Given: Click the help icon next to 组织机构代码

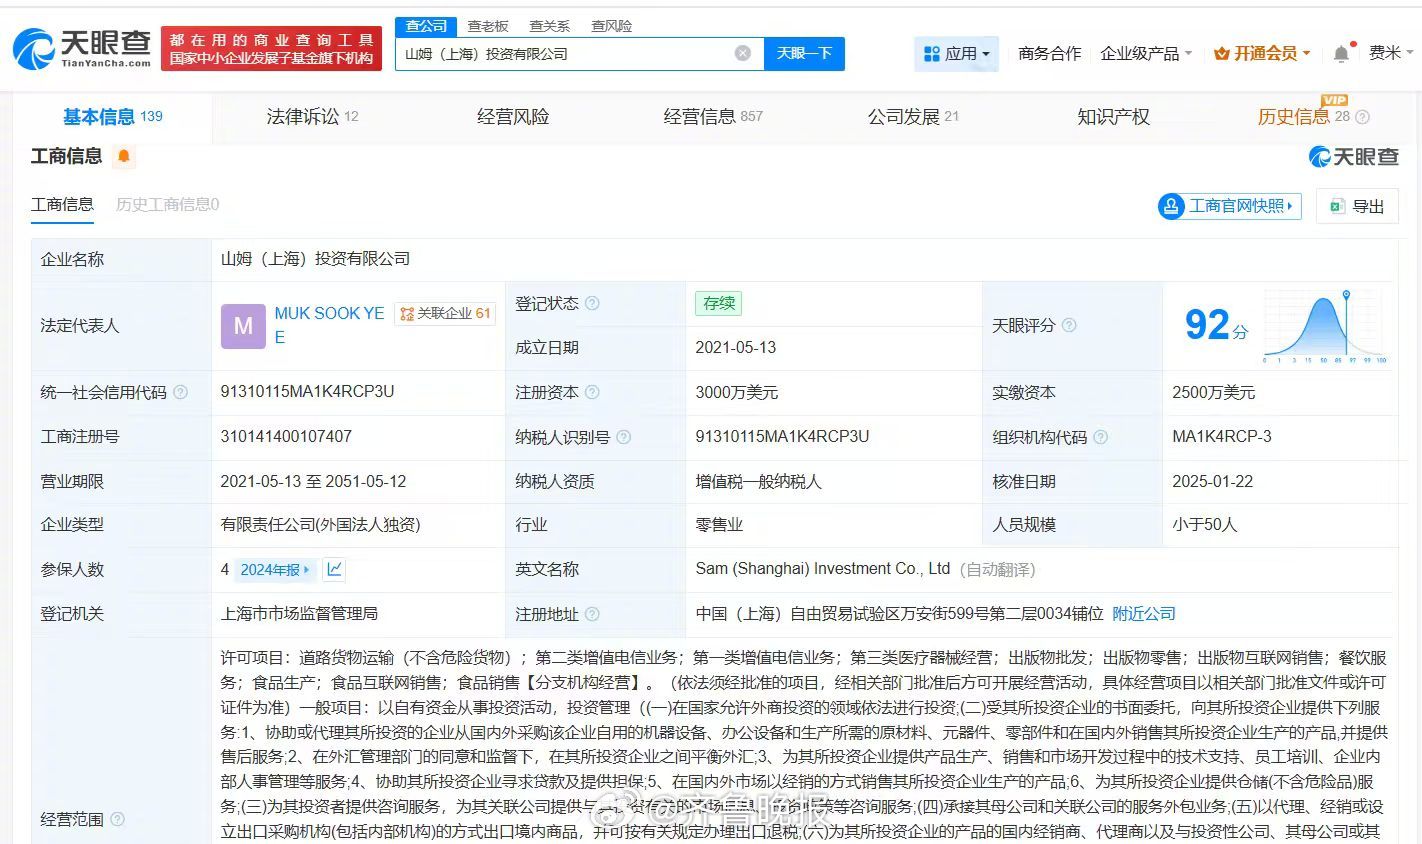Looking at the screenshot, I should (x=1101, y=437).
